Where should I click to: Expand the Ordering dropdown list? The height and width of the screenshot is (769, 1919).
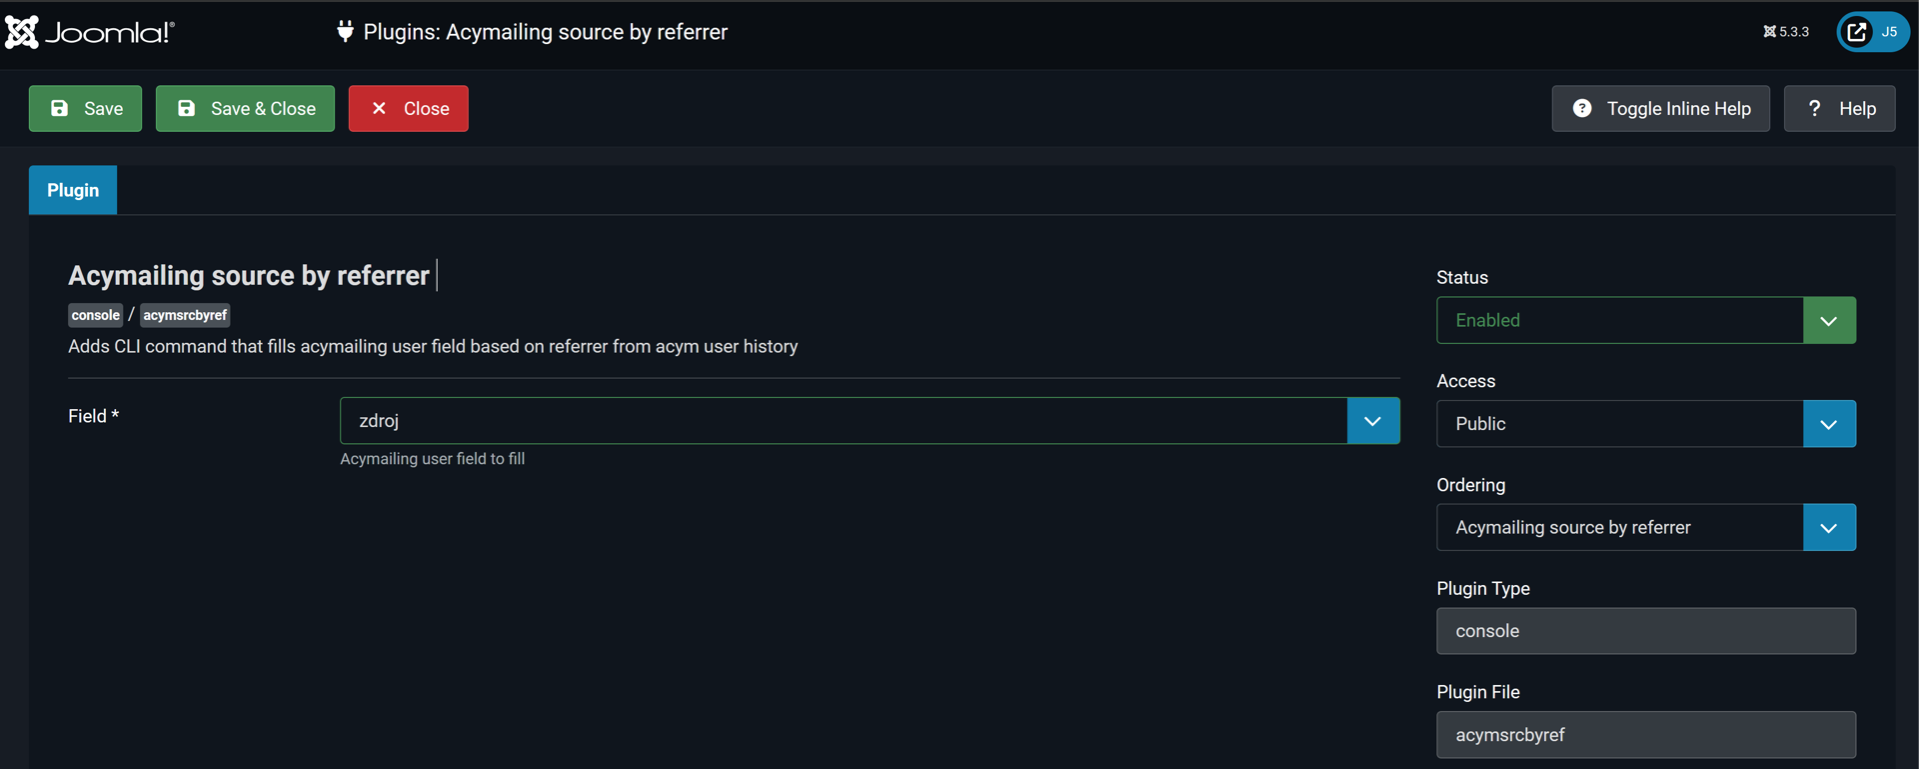tap(1645, 527)
